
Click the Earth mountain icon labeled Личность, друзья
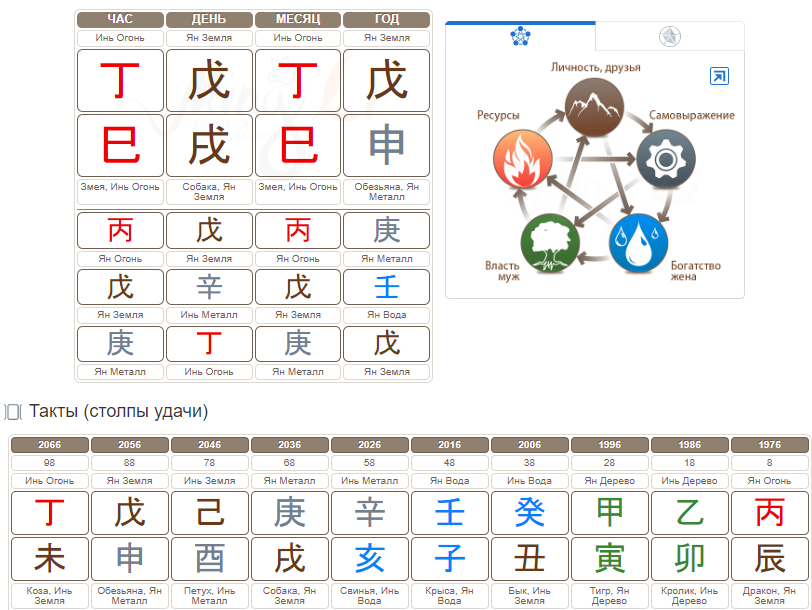(594, 103)
